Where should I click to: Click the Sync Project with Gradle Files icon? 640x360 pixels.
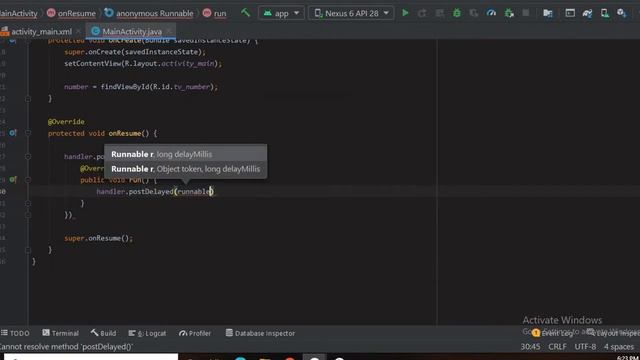[x=587, y=13]
